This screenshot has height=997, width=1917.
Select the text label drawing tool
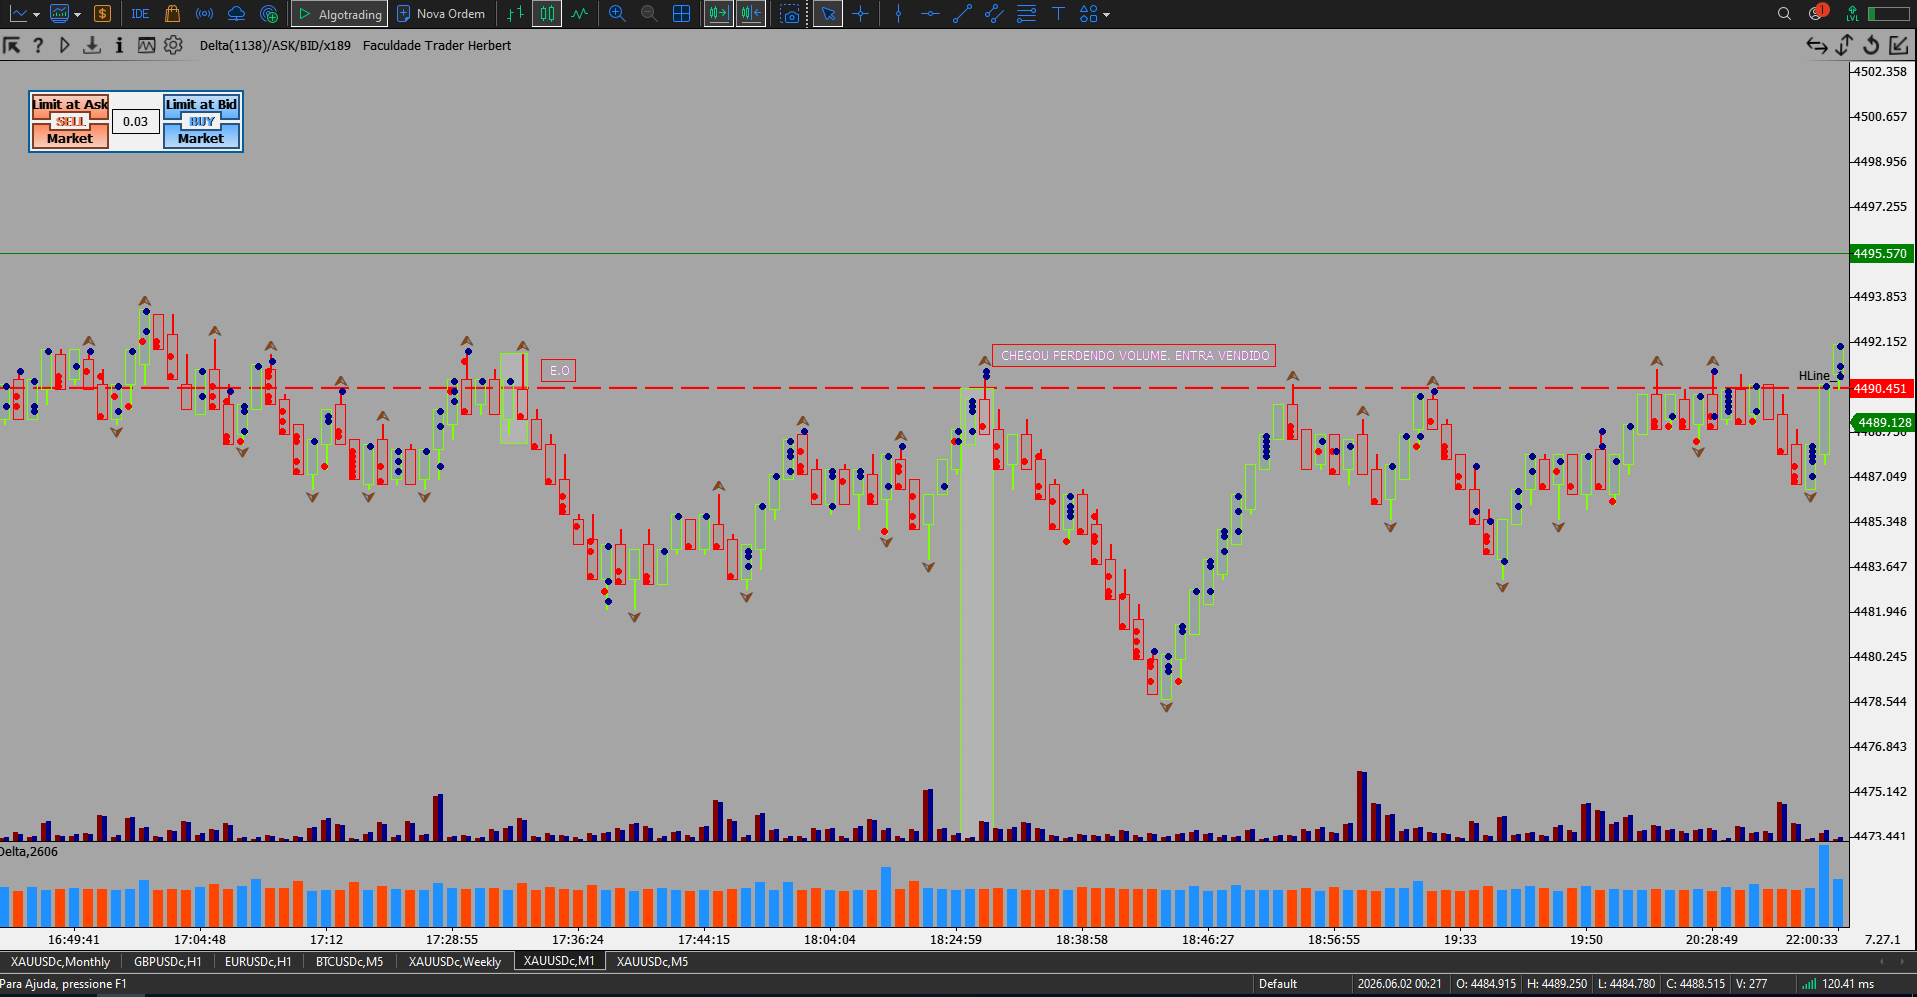(1058, 14)
